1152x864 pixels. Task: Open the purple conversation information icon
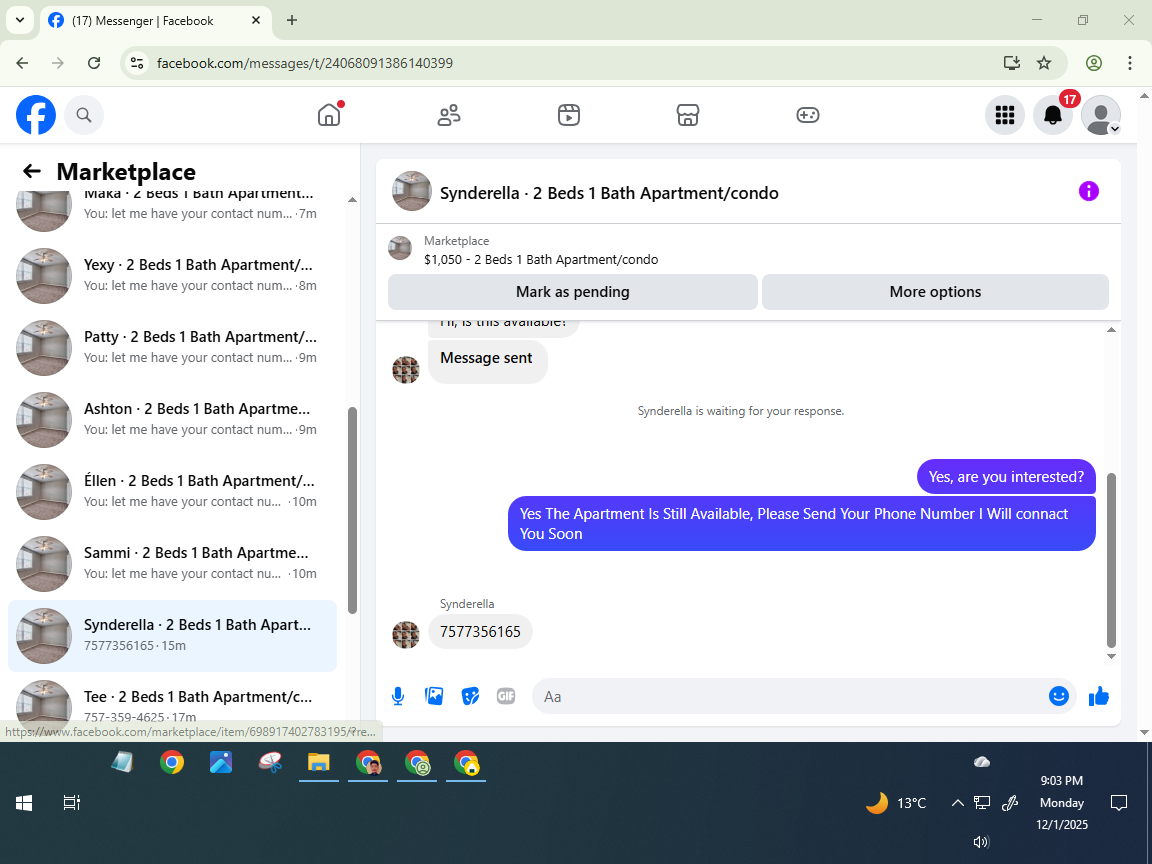pyautogui.click(x=1089, y=191)
